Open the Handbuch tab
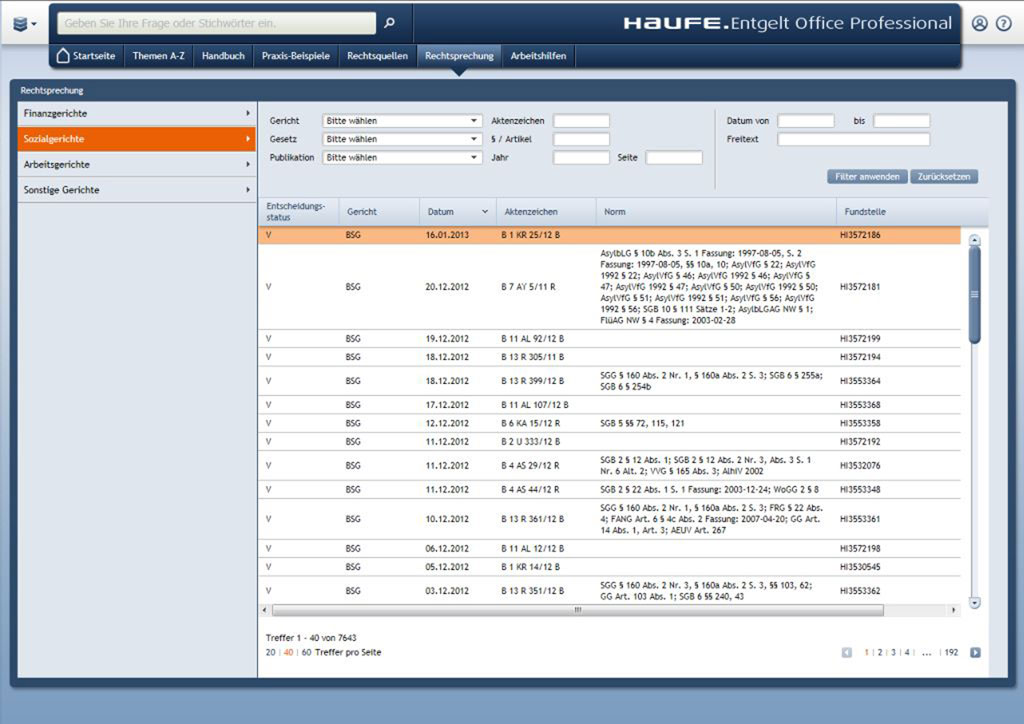 point(223,56)
